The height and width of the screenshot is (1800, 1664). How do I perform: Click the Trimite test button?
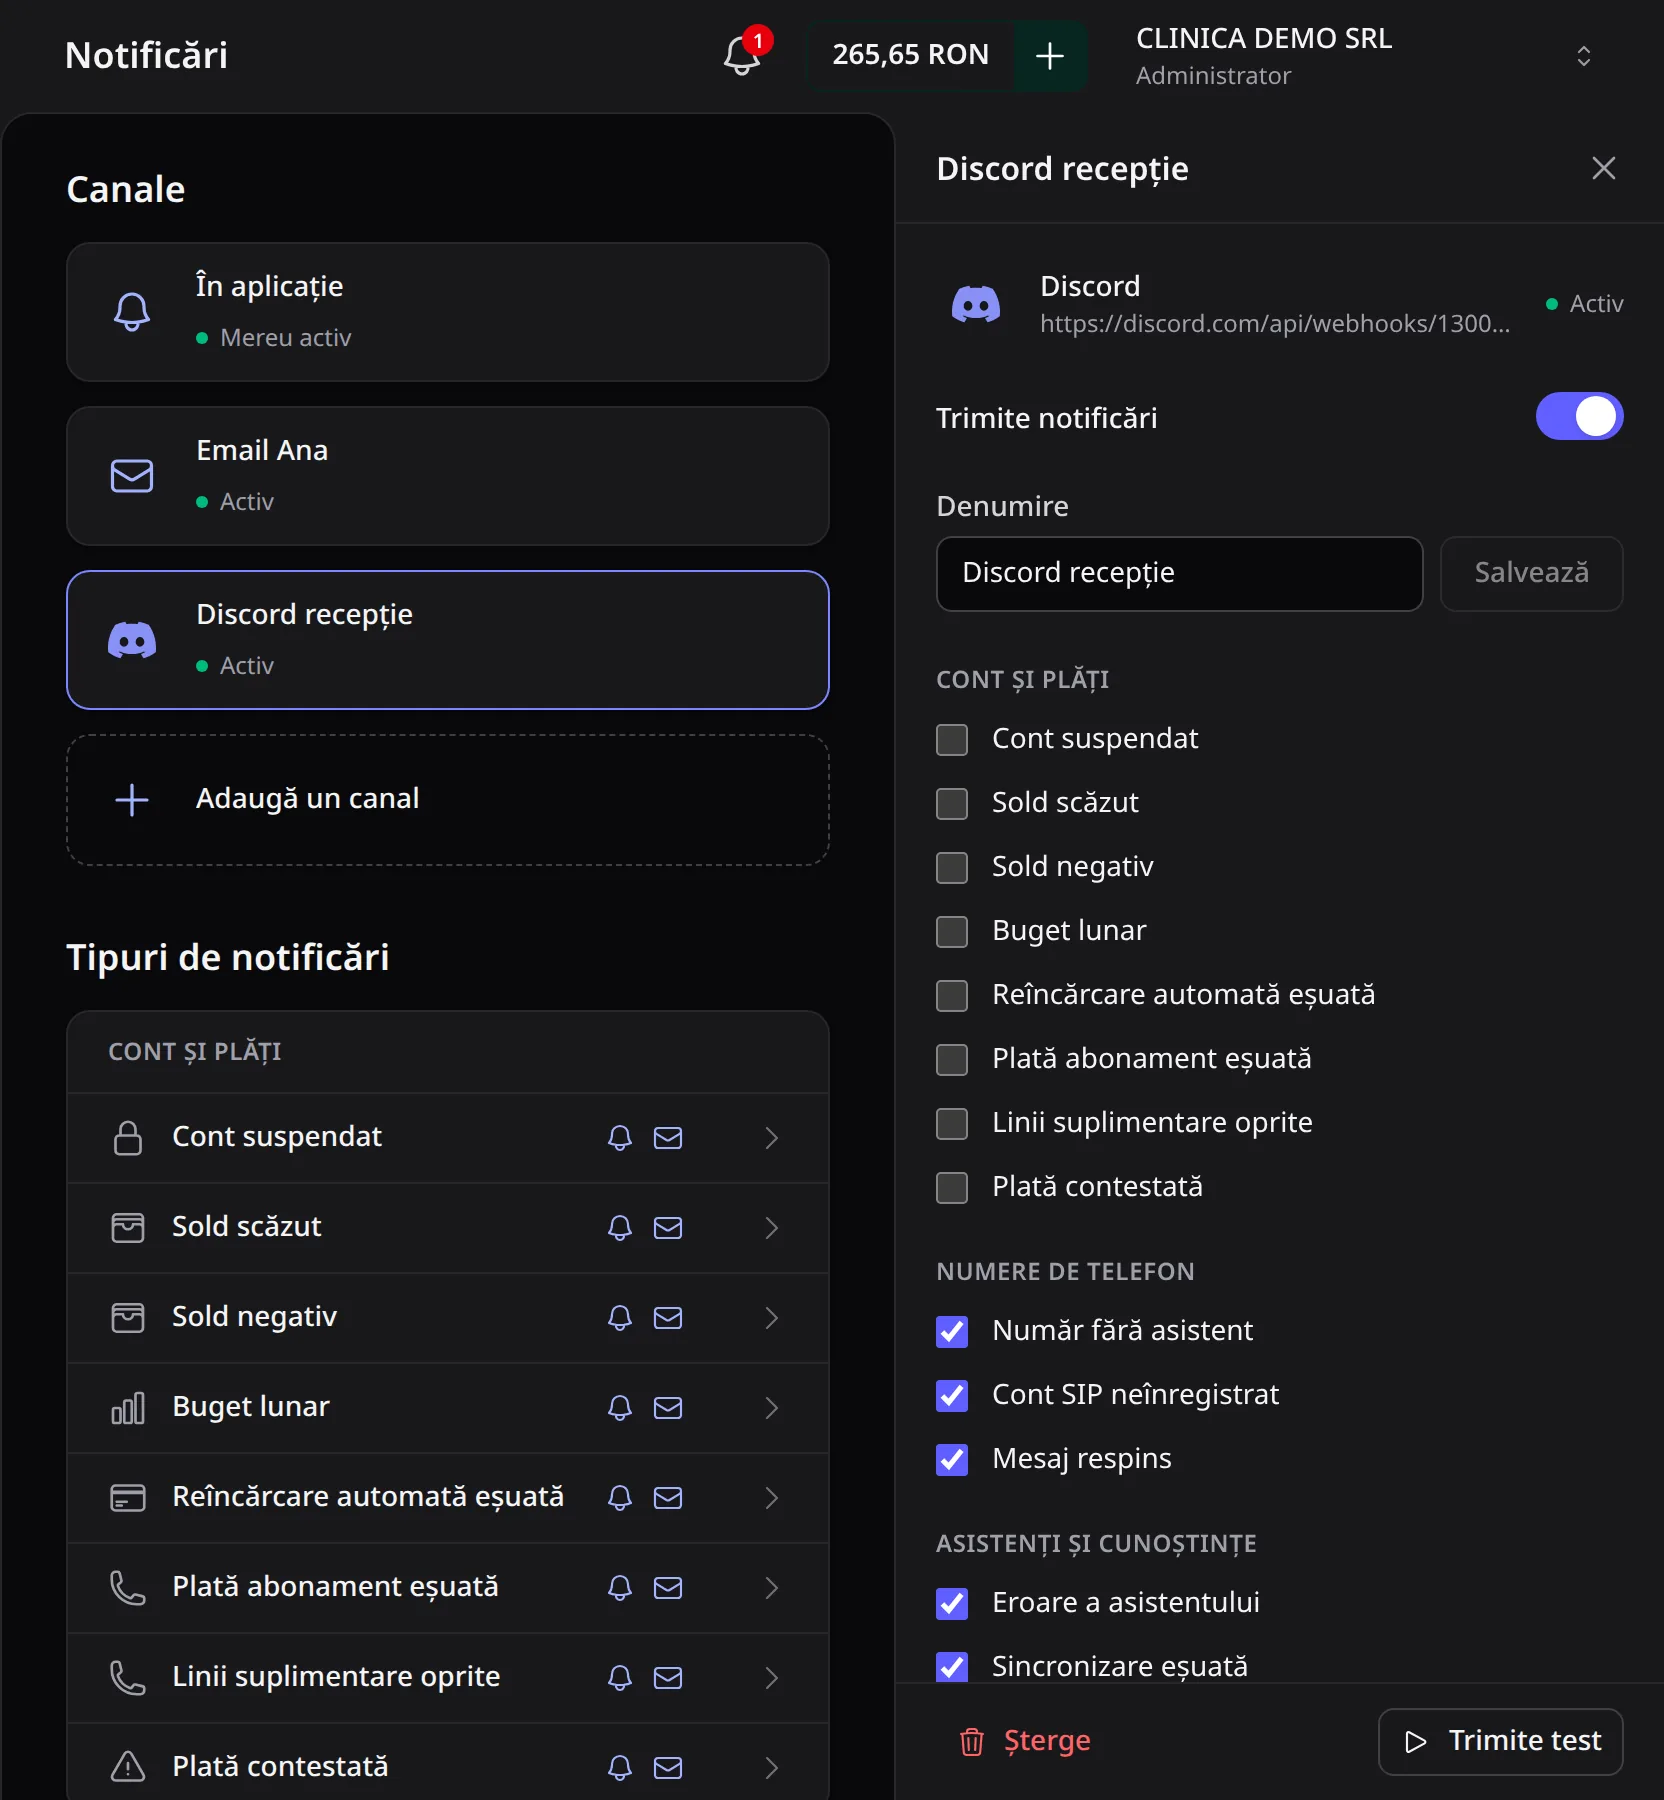(1500, 1741)
